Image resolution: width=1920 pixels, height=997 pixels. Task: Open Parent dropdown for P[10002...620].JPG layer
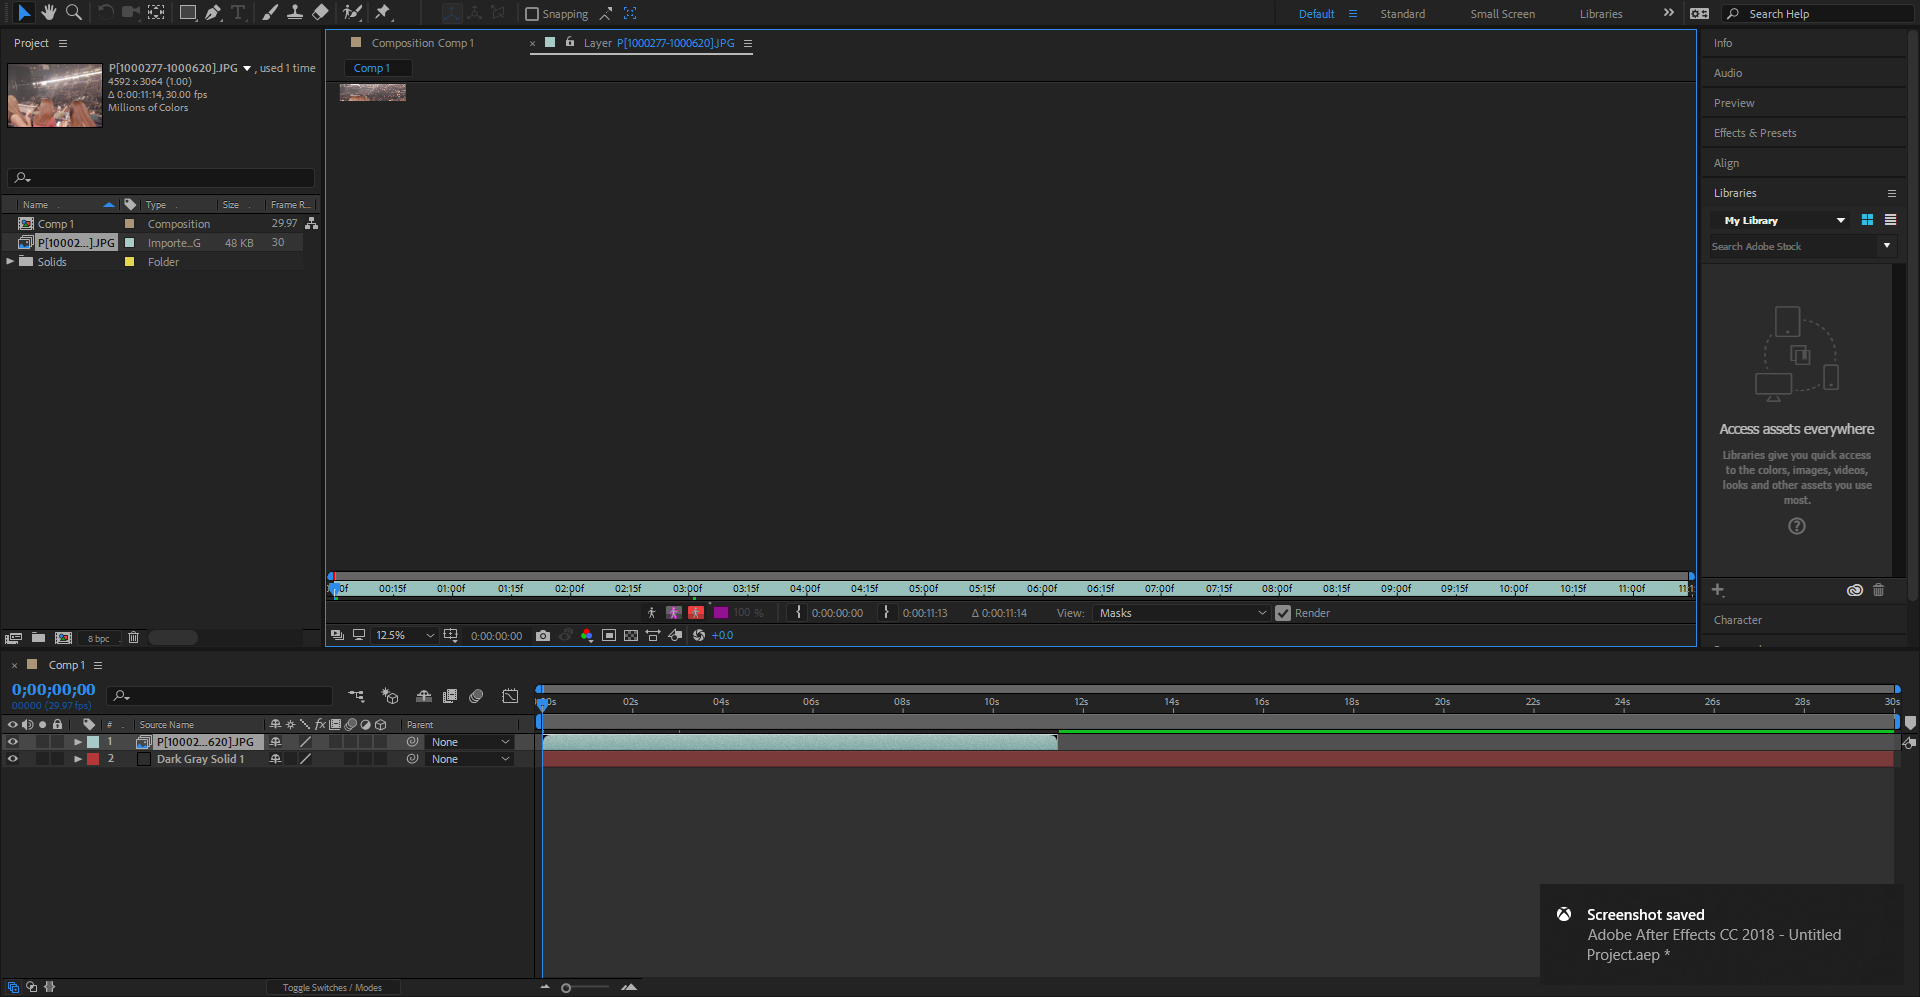[471, 742]
